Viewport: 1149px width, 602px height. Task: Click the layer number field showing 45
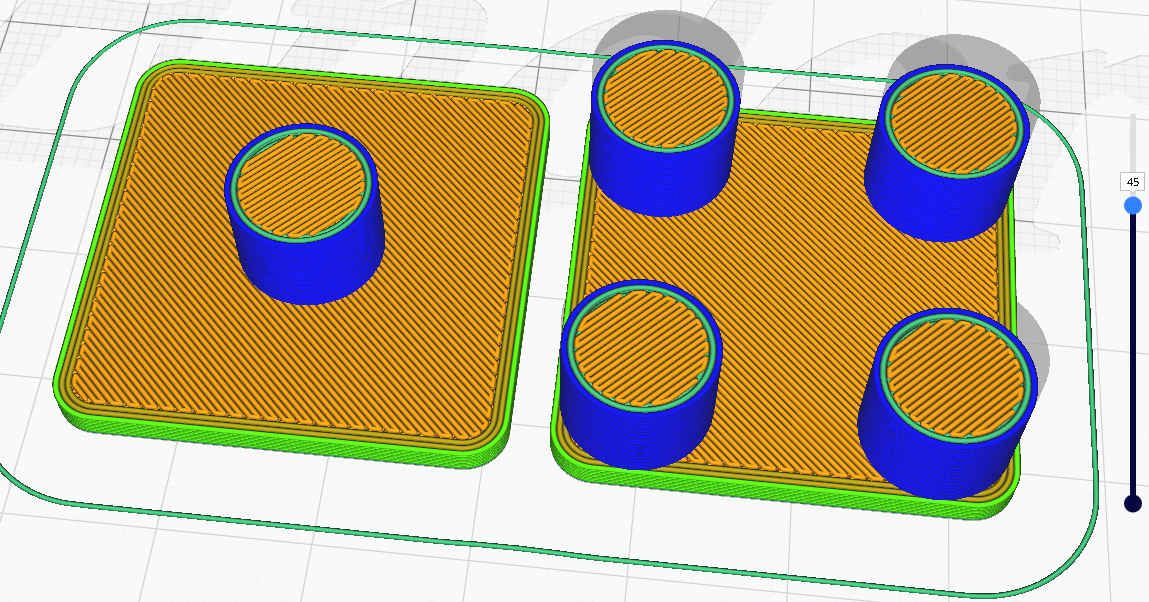coord(1131,183)
